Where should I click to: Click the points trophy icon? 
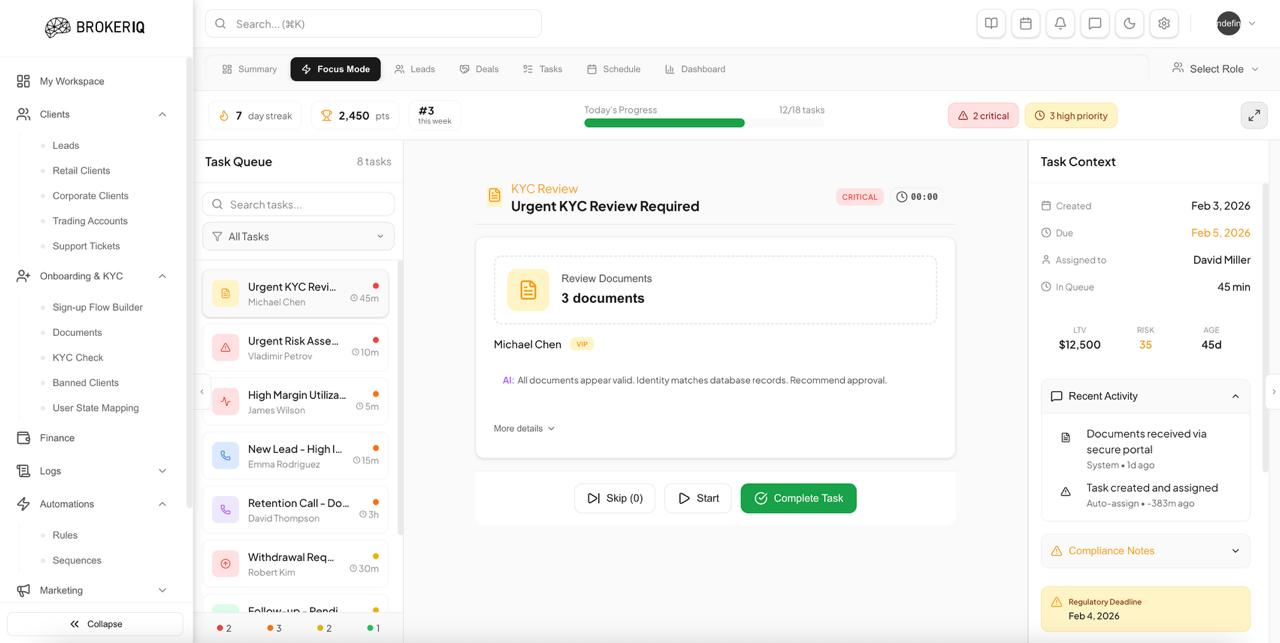[326, 116]
